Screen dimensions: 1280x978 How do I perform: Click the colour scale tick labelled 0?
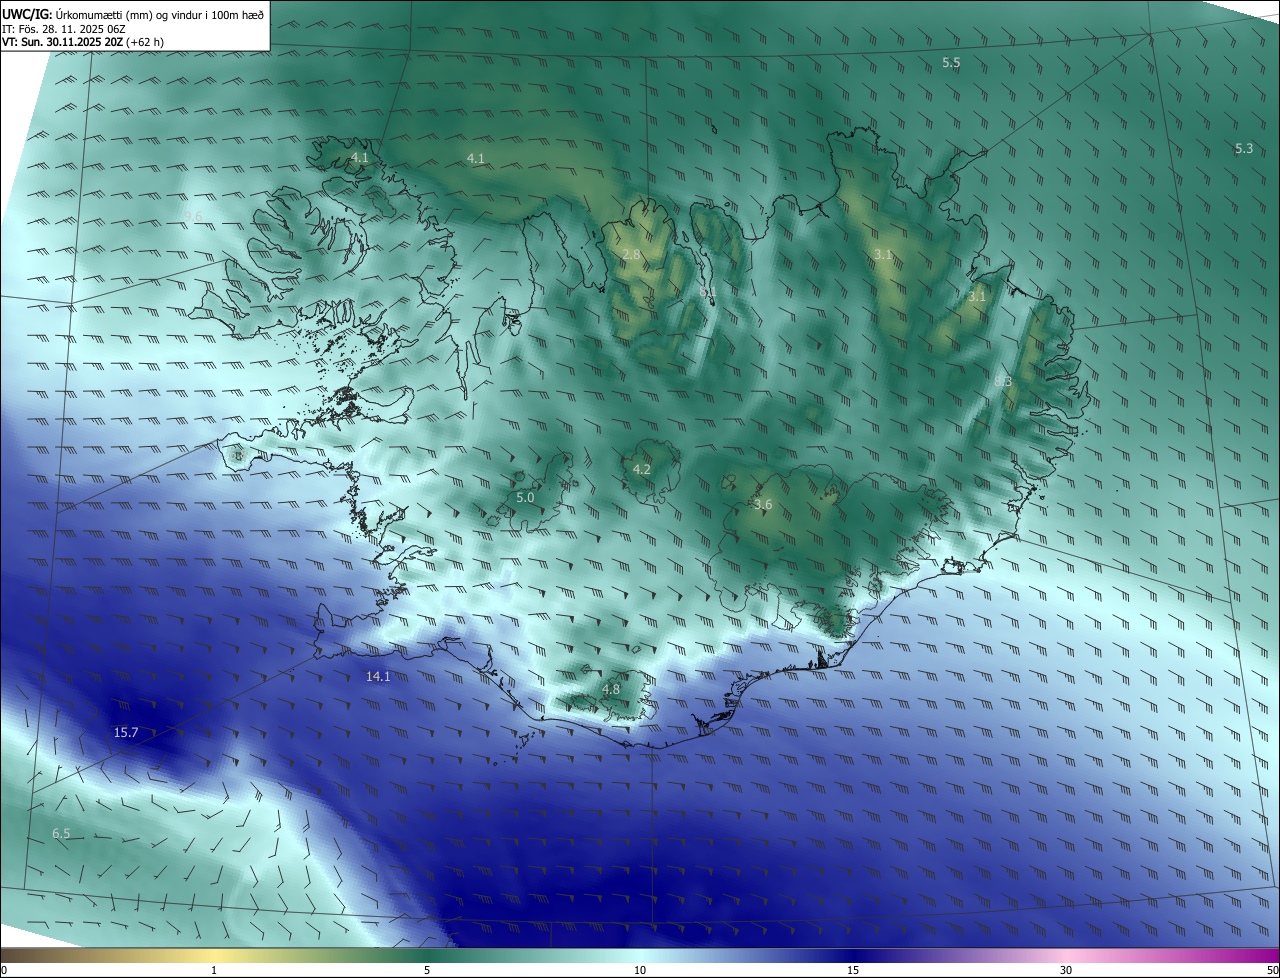[x=4, y=970]
